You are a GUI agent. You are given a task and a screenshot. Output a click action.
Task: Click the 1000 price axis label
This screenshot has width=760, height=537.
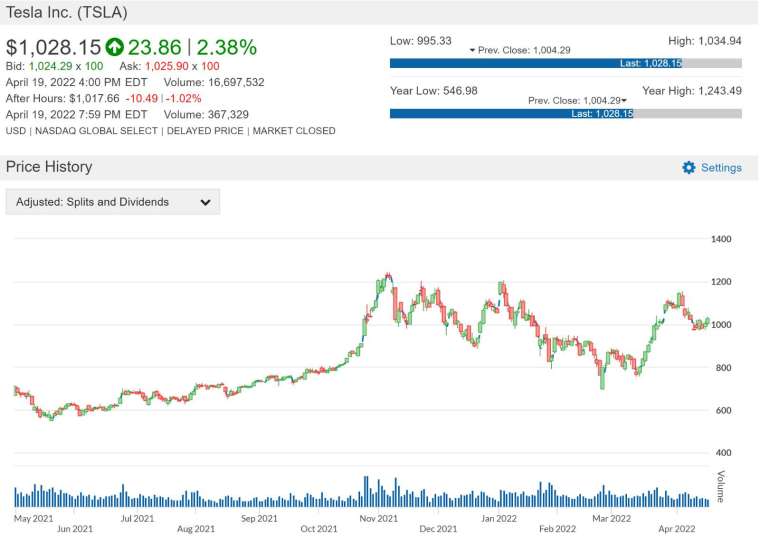[x=721, y=325]
